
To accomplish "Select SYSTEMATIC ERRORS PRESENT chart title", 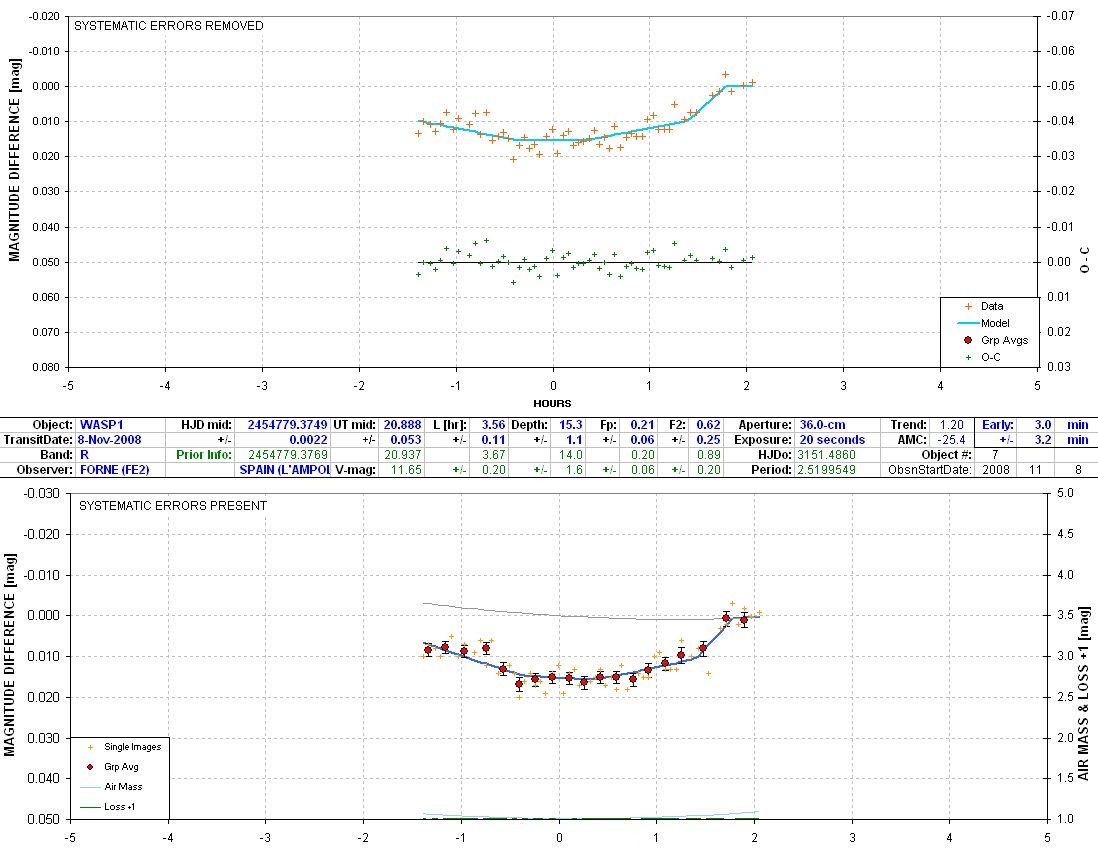I will (x=173, y=506).
